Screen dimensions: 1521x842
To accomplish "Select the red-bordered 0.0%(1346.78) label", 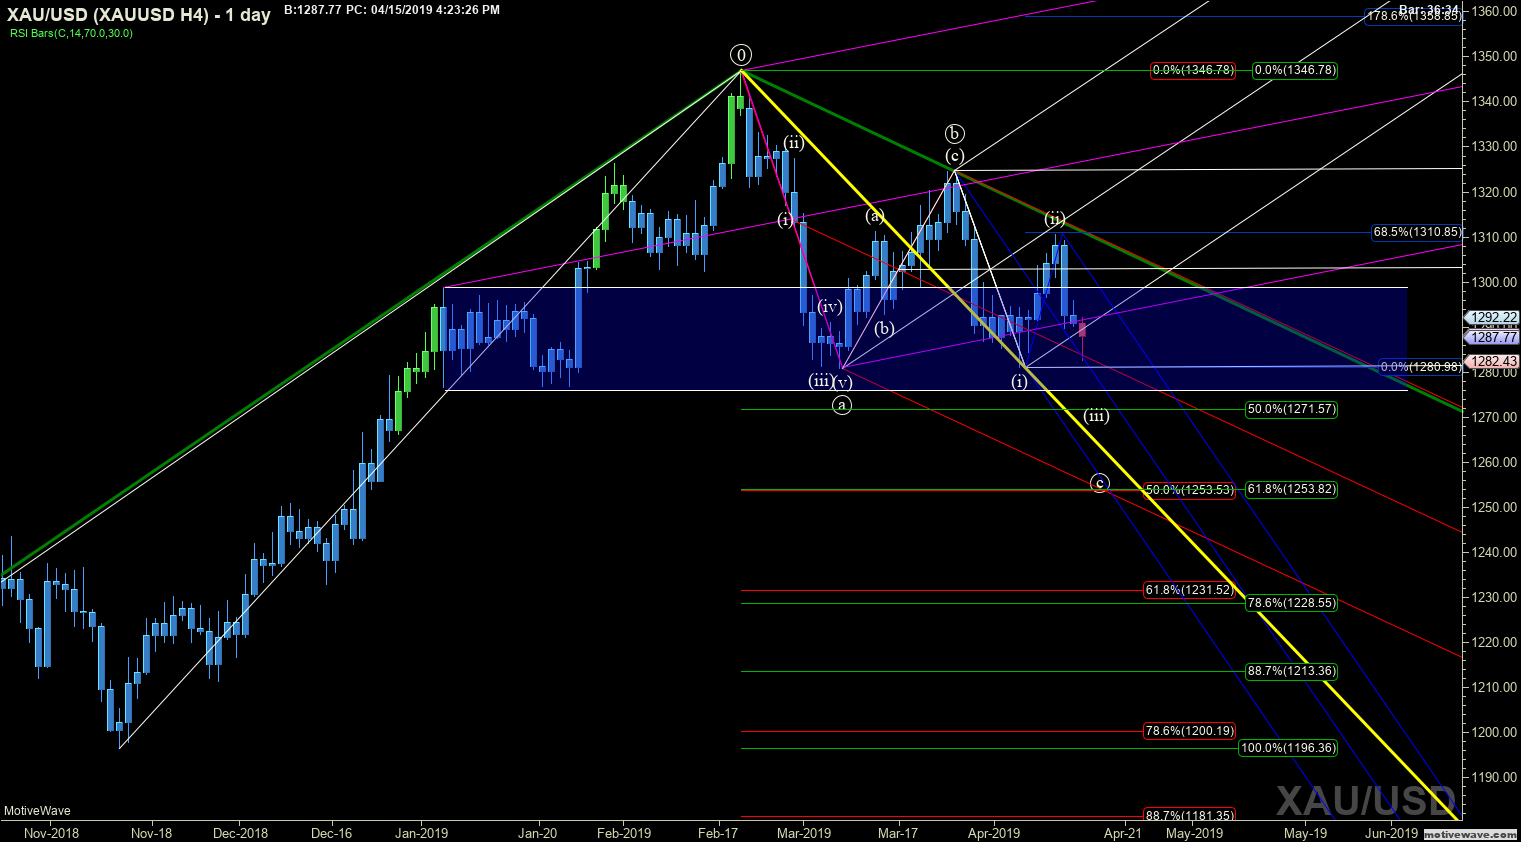I will click(x=1193, y=70).
